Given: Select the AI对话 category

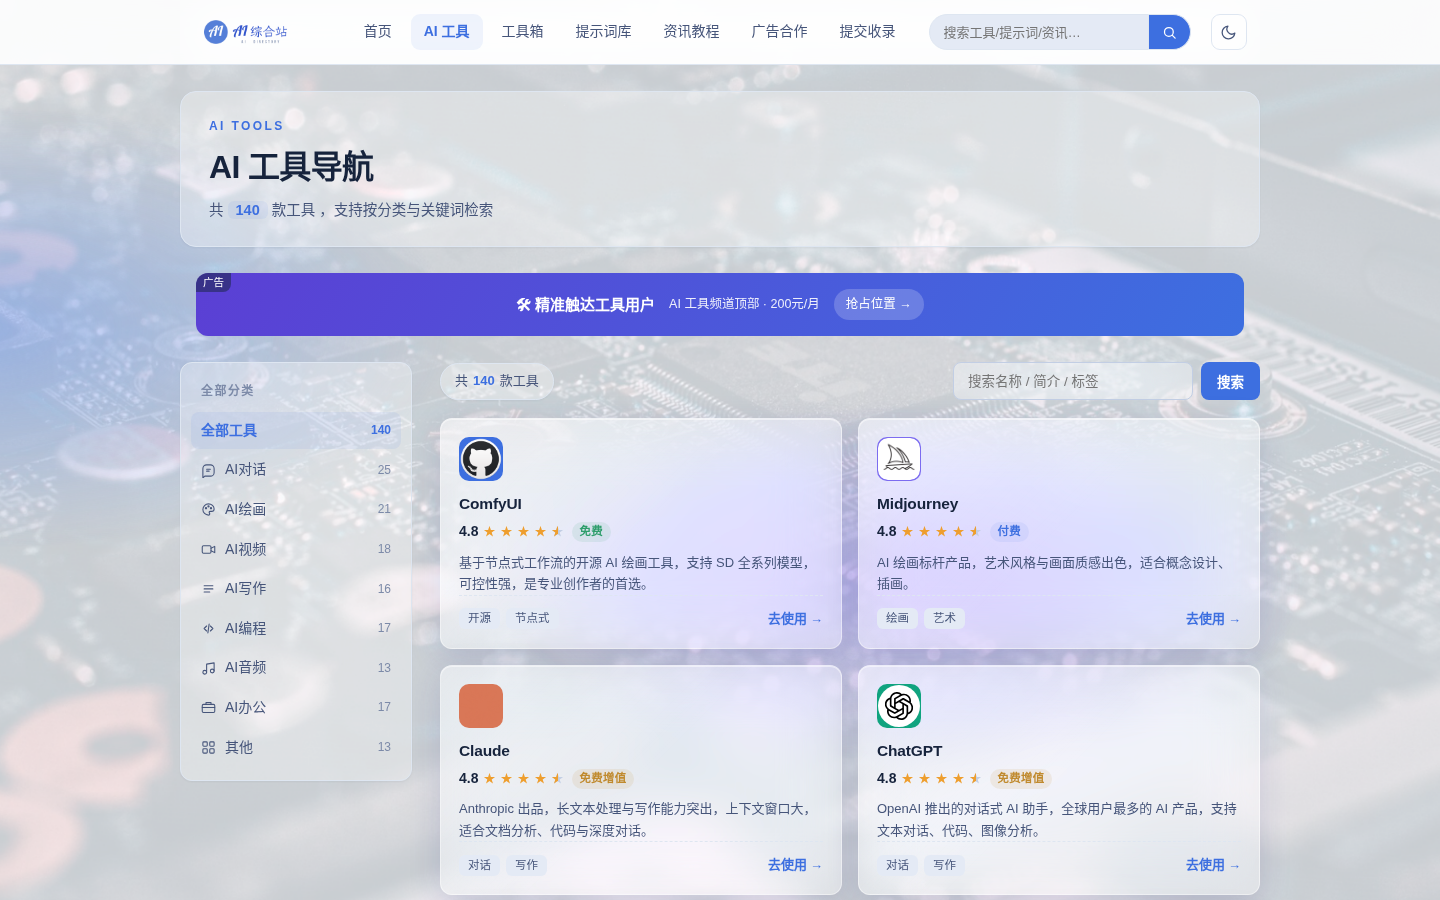Looking at the screenshot, I should pyautogui.click(x=296, y=470).
